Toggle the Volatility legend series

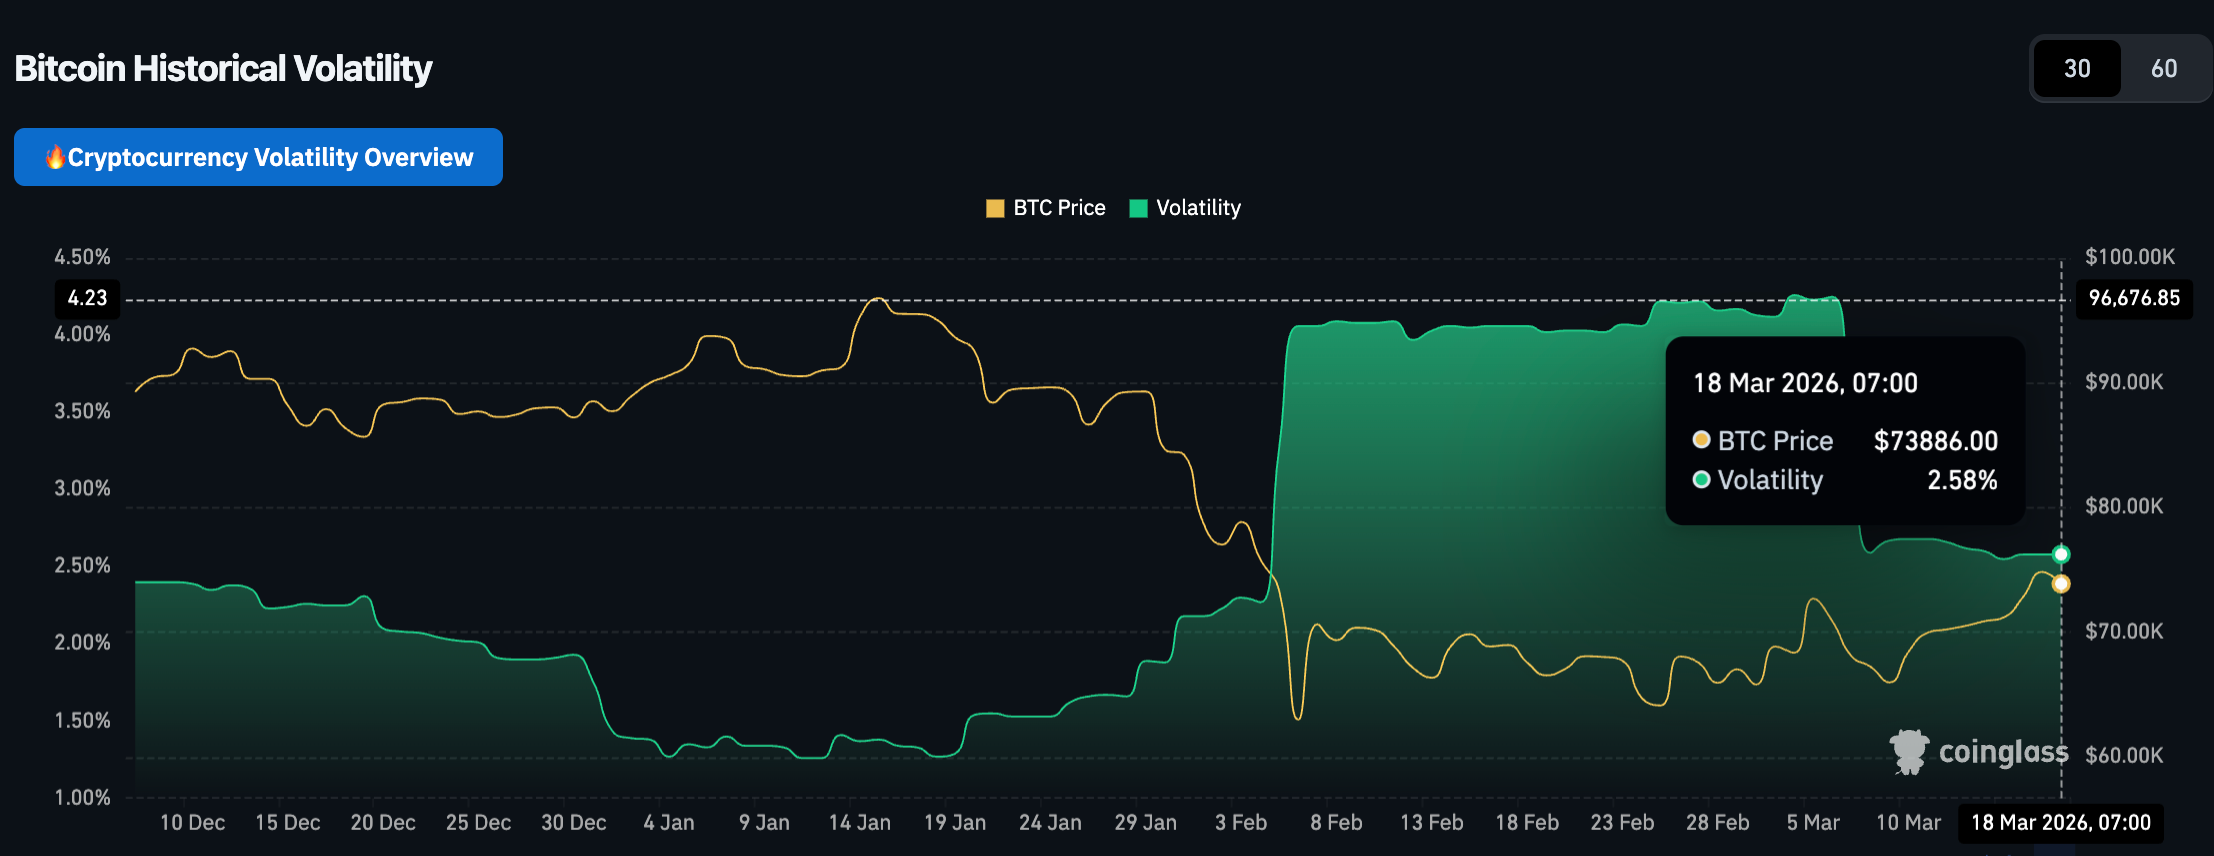click(x=1197, y=208)
